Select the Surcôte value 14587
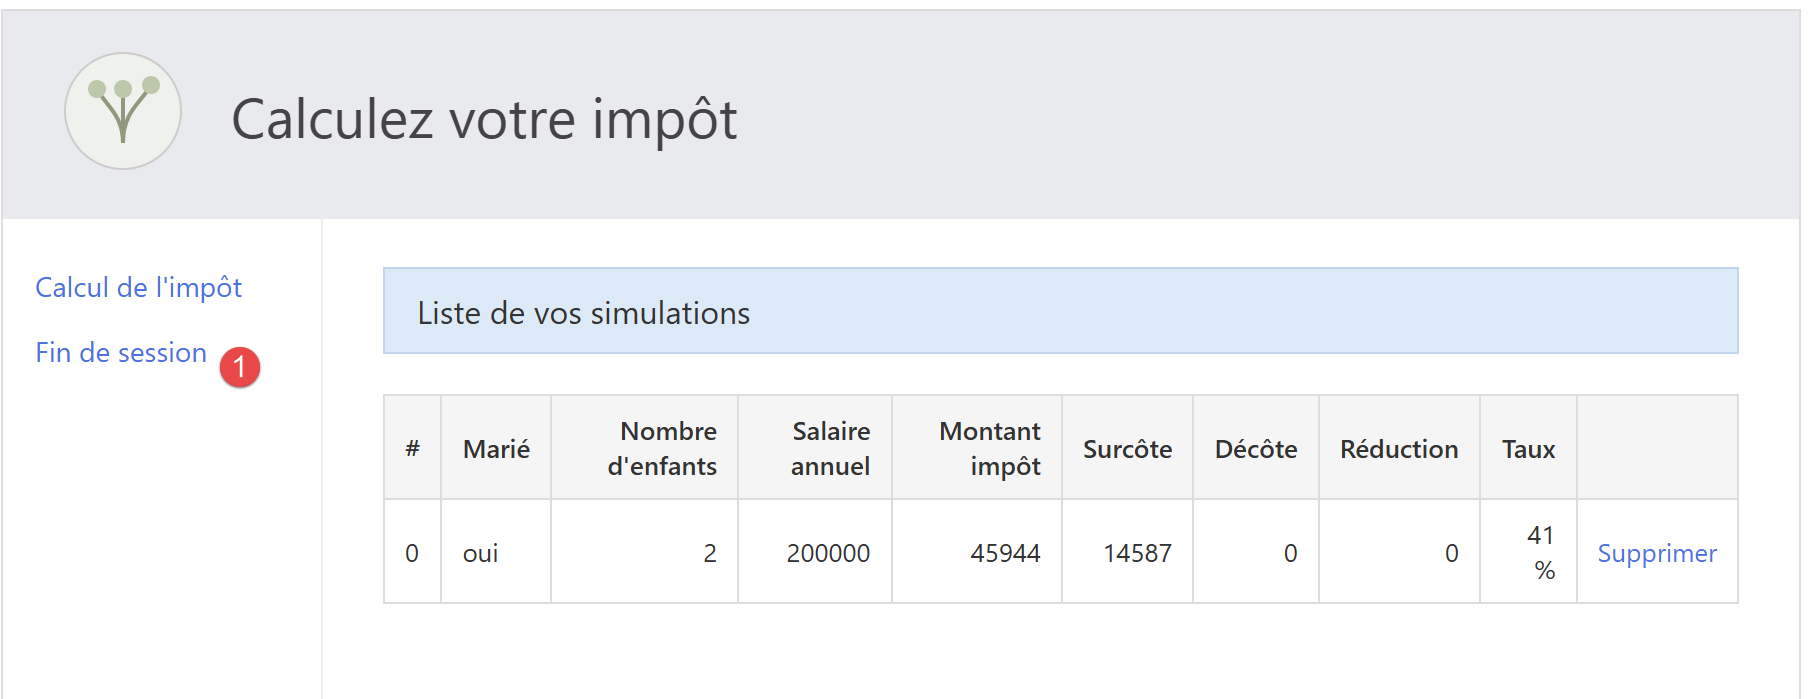Image resolution: width=1812 pixels, height=699 pixels. tap(1137, 553)
